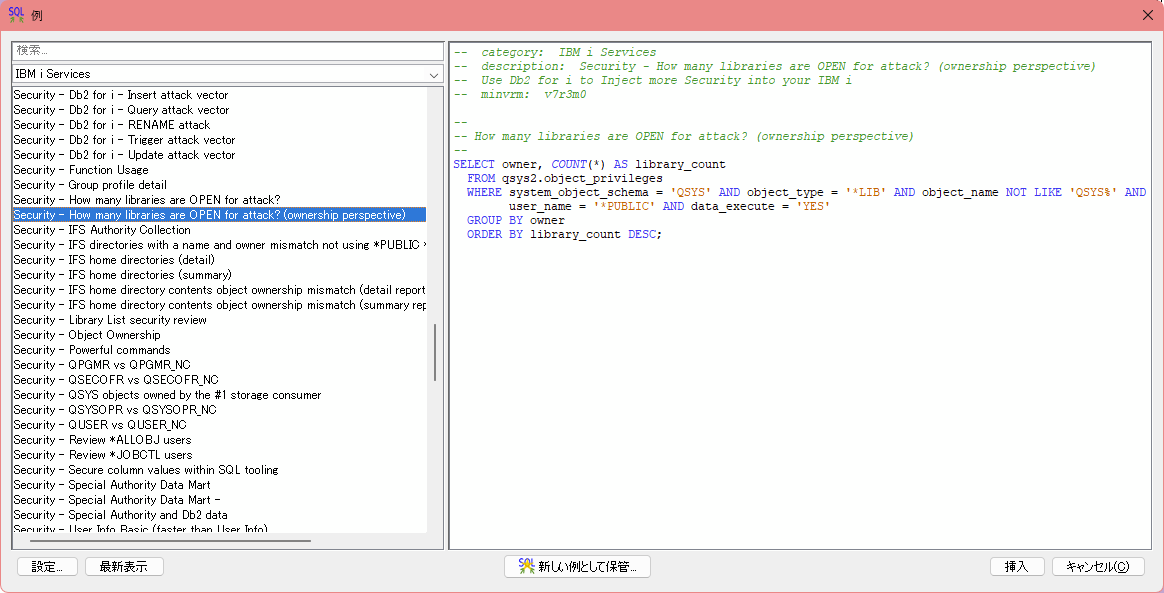The height and width of the screenshot is (593, 1164).
Task: Click the キャンセル button
Action: [x=1098, y=566]
